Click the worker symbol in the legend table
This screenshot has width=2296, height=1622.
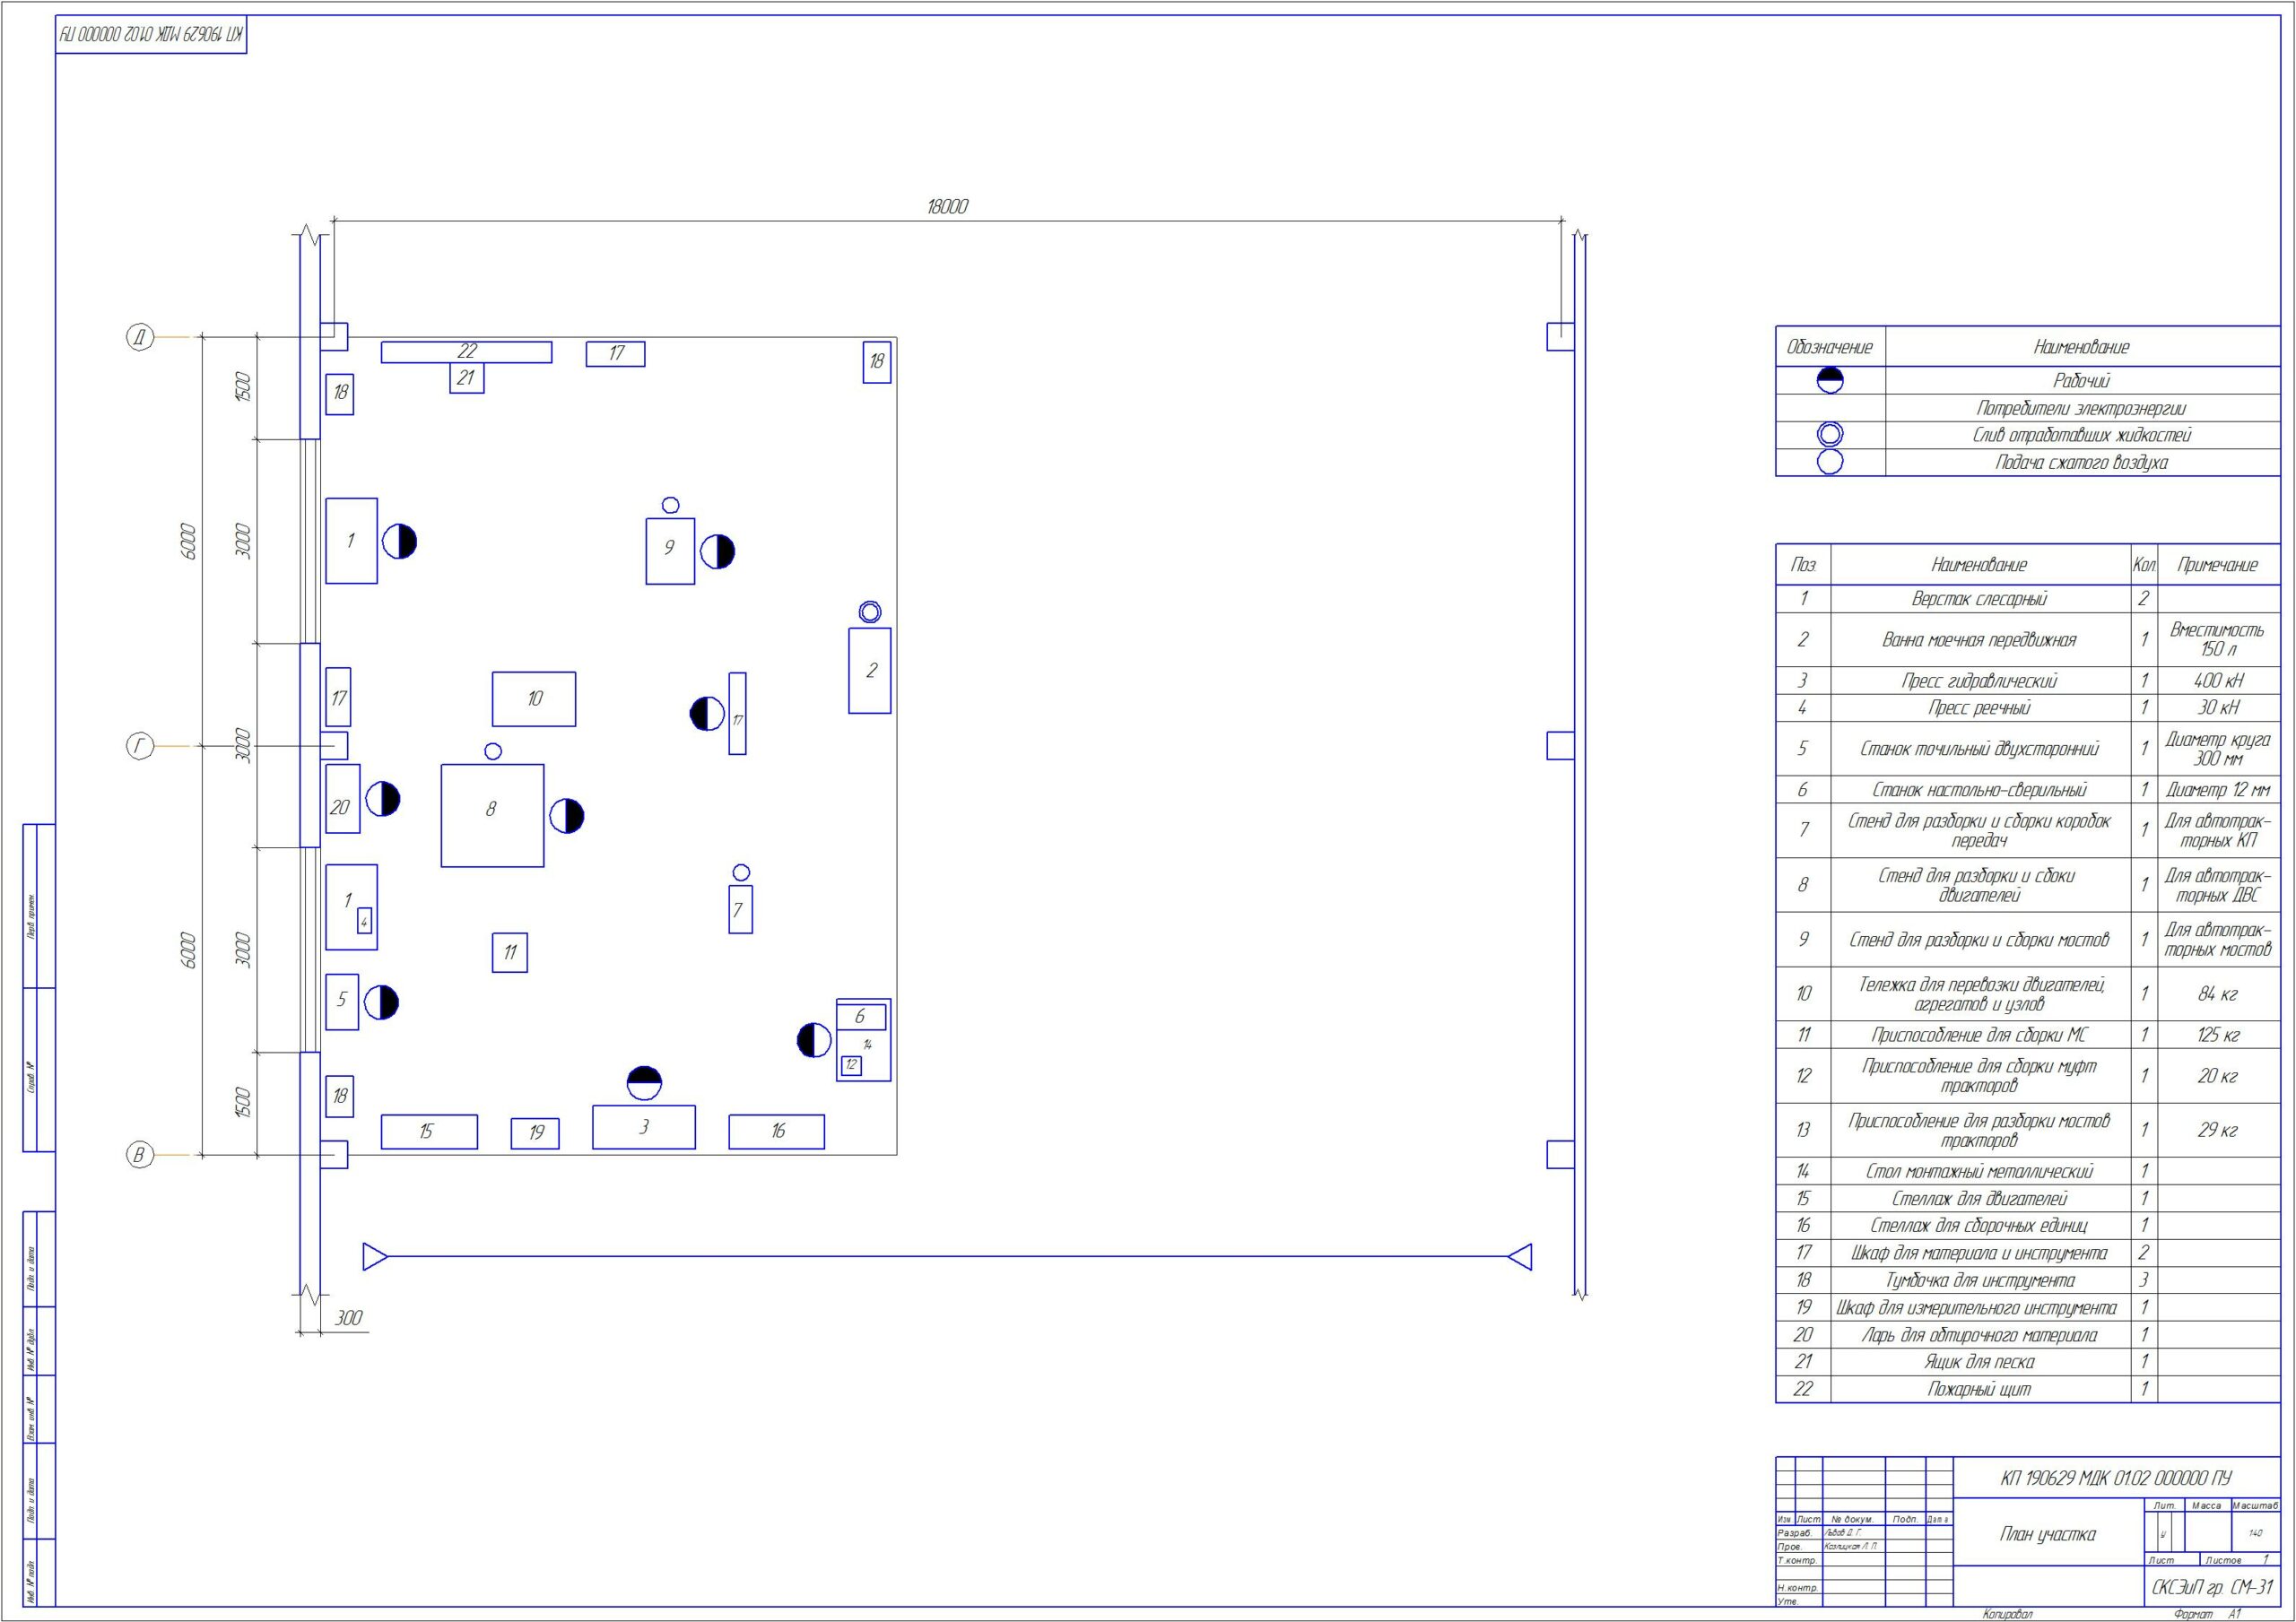tap(1829, 380)
